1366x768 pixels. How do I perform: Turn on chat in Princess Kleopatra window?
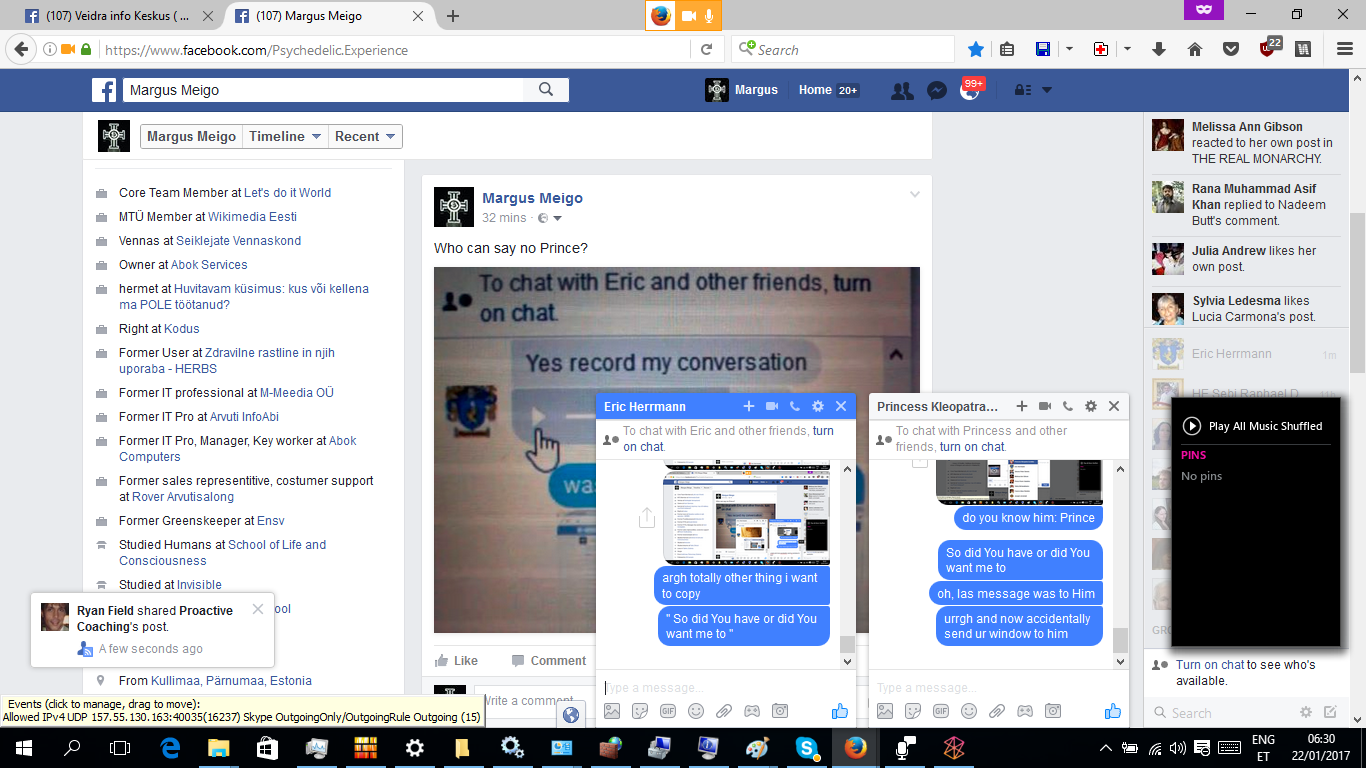973,447
